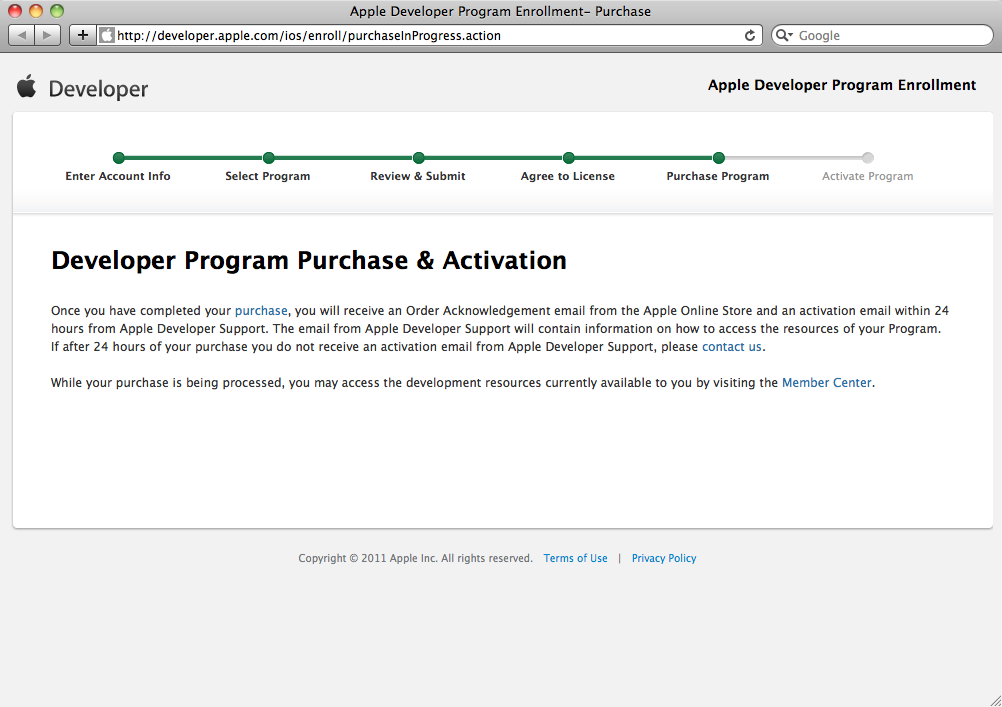Go back with the browser back arrow

pos(22,35)
